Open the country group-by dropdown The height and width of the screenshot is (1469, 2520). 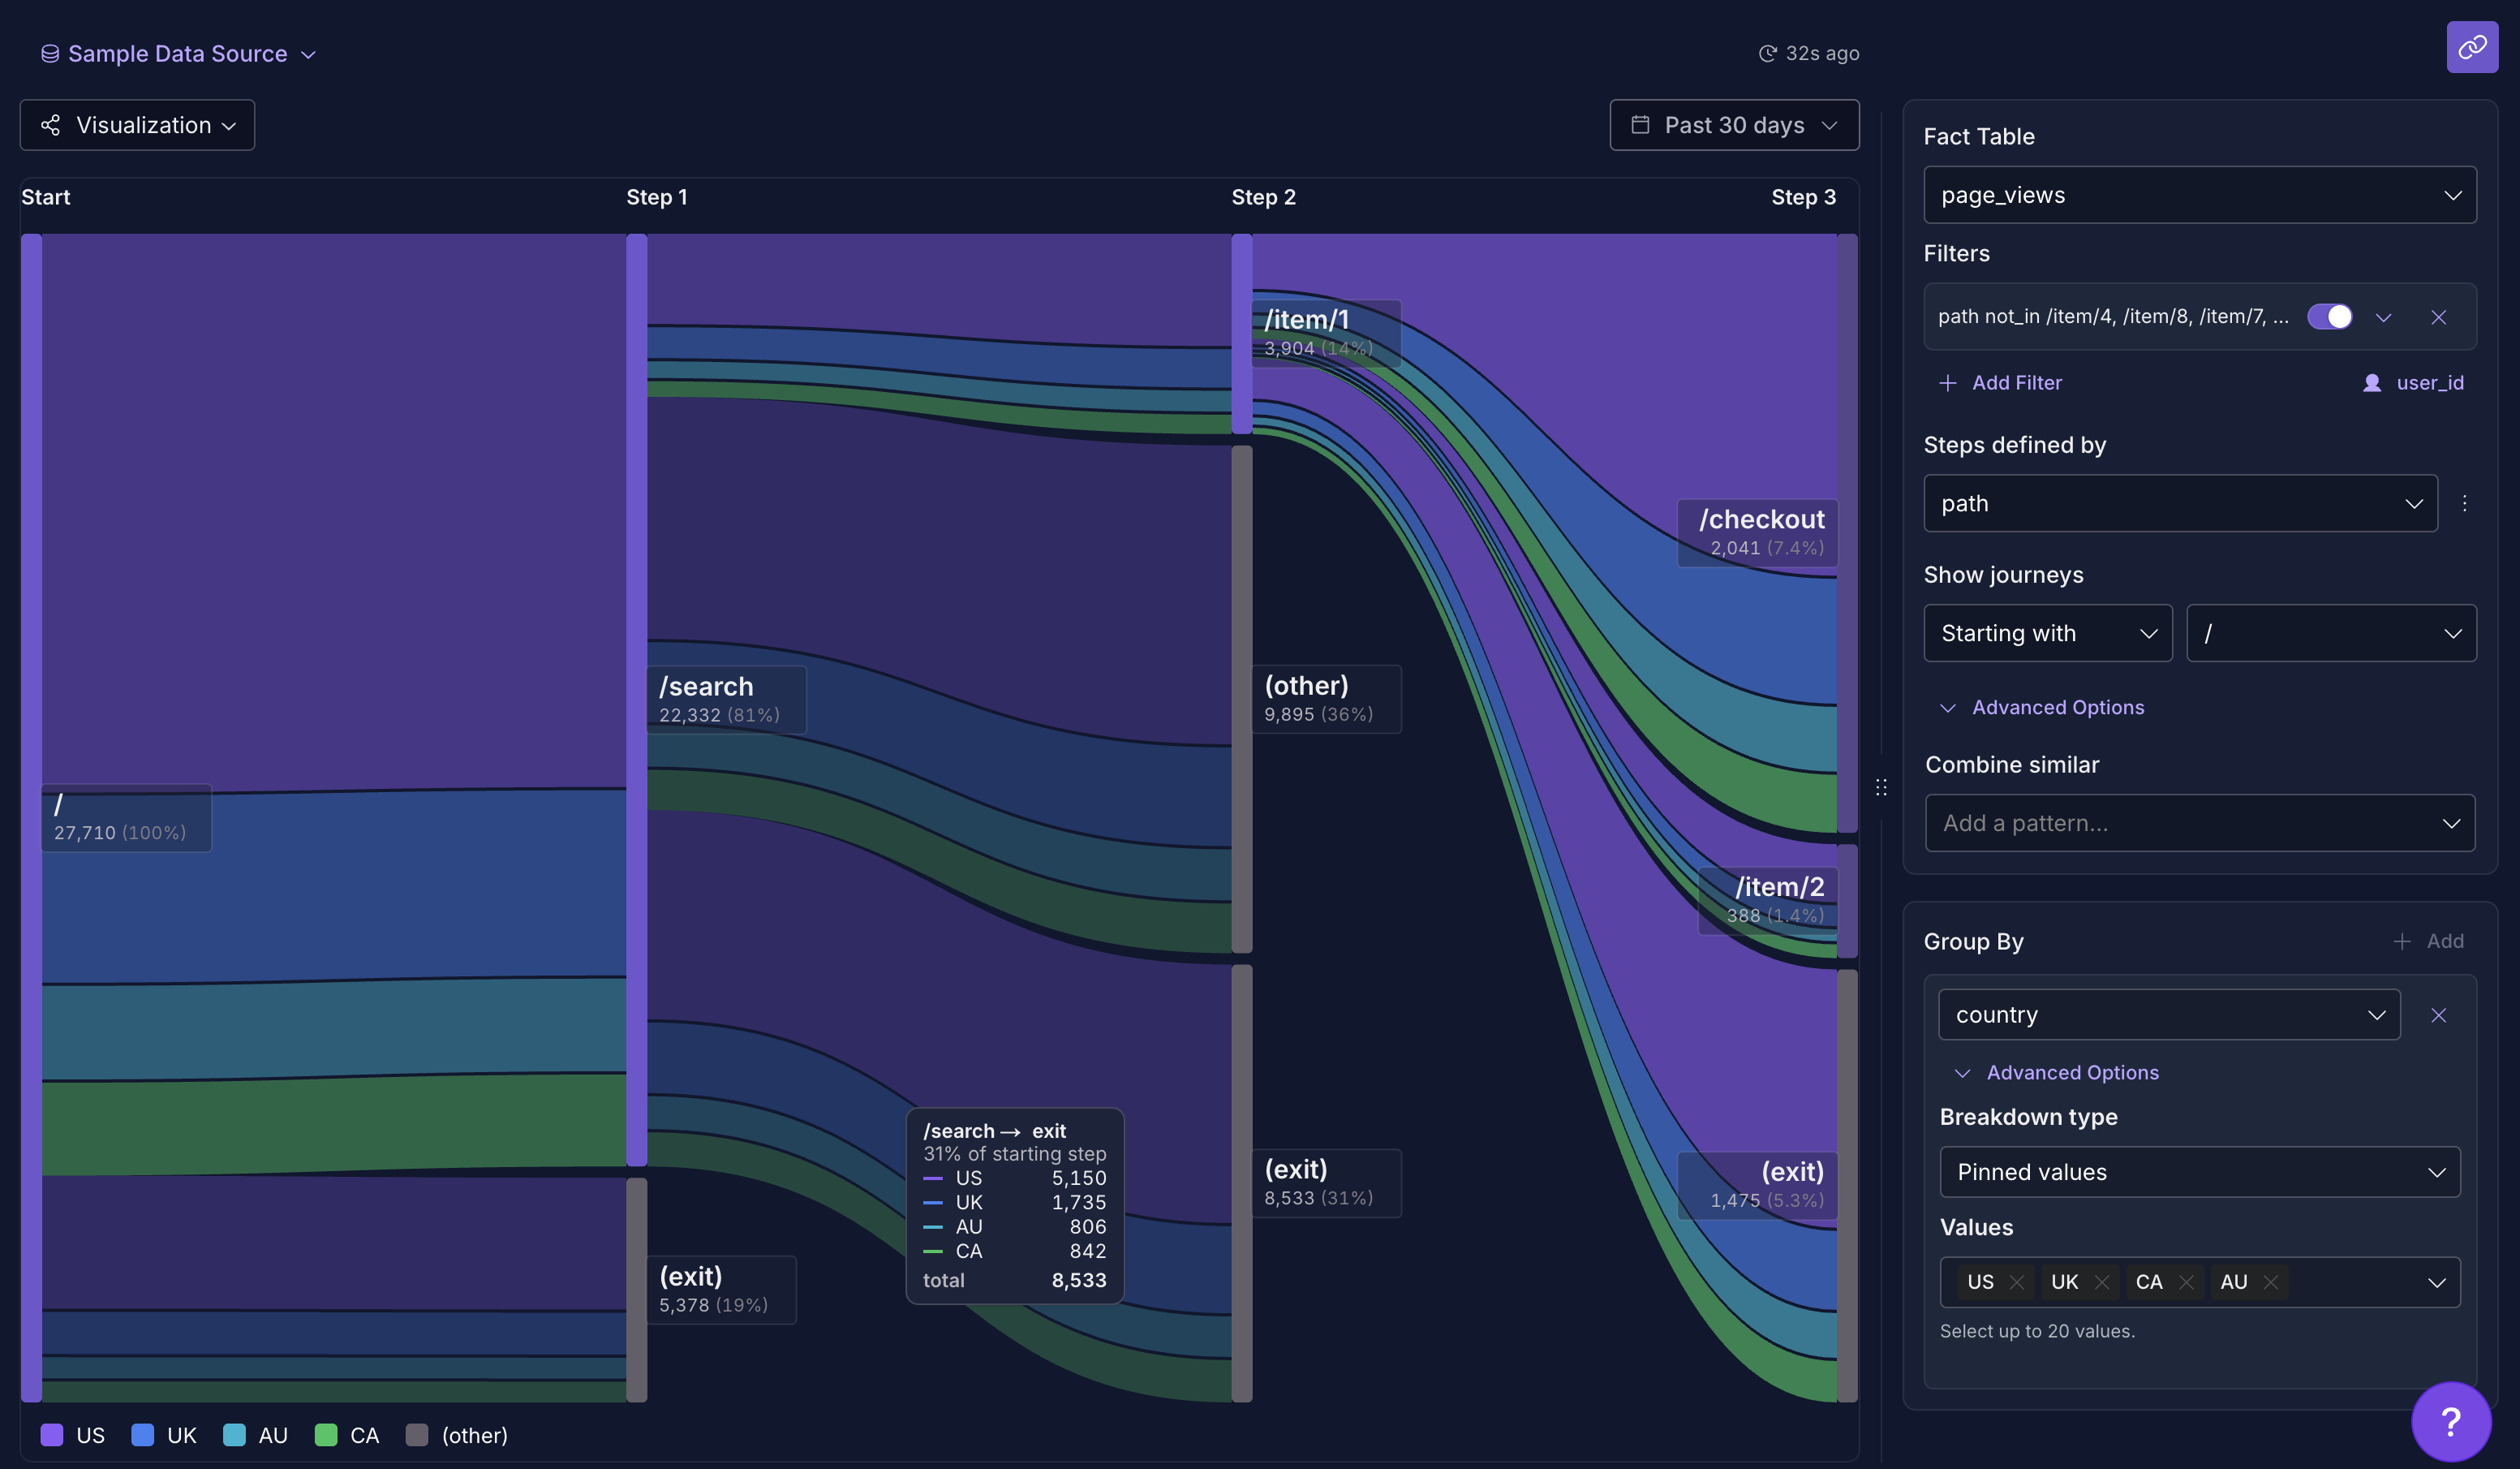pyautogui.click(x=2169, y=1015)
